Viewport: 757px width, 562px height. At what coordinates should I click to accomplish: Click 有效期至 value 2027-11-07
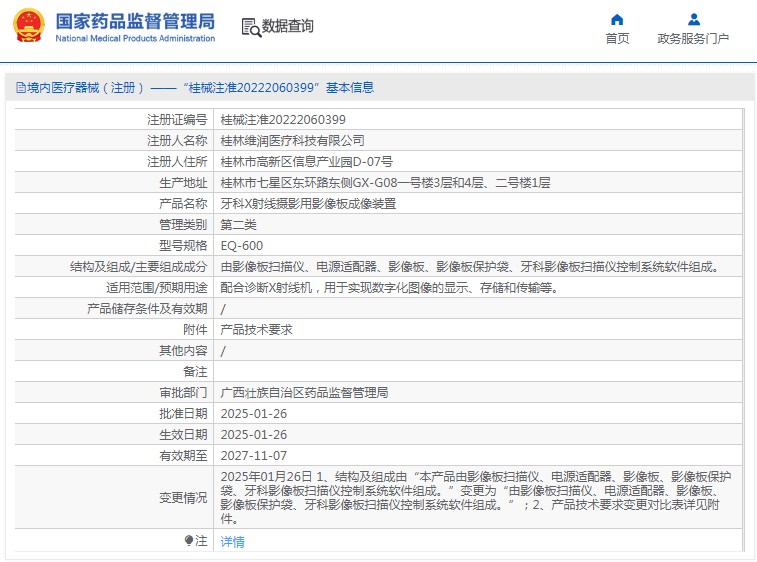(253, 456)
